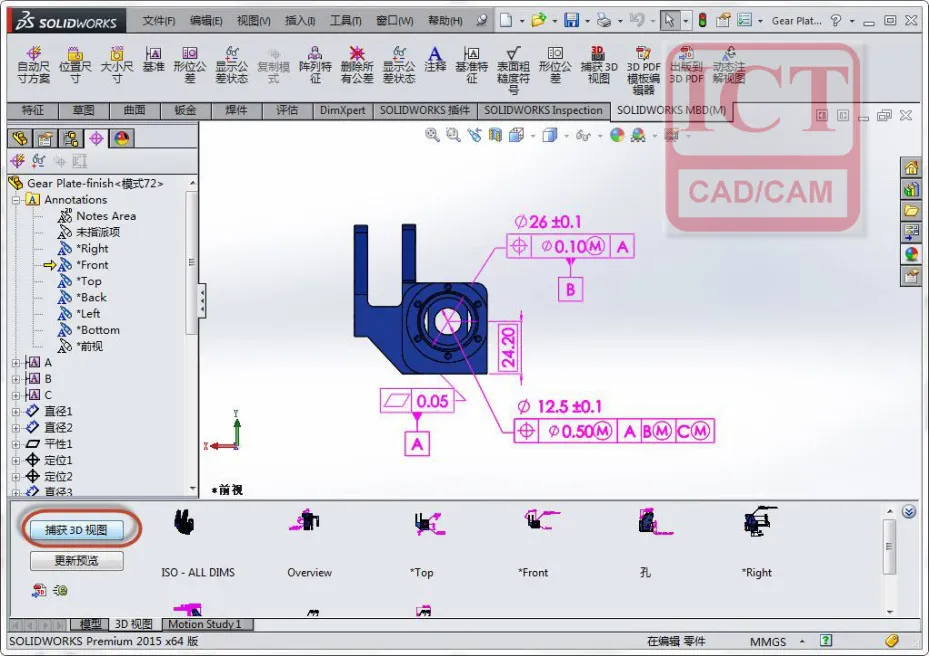The image size is (929, 656).
Task: Toggle the left panel collapse handle
Action: [x=202, y=301]
